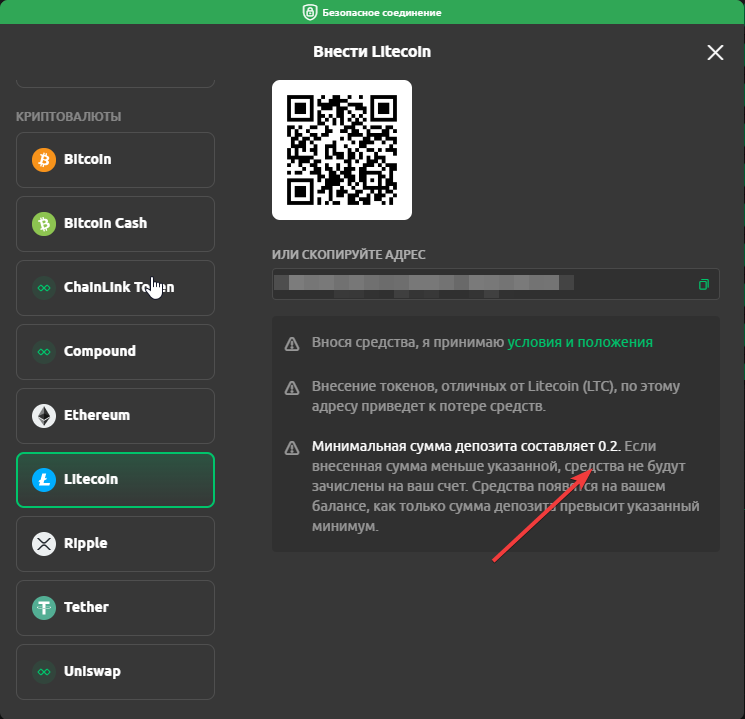Copy the deposit address with the copy icon
Screen dimensions: 745x719
(704, 284)
